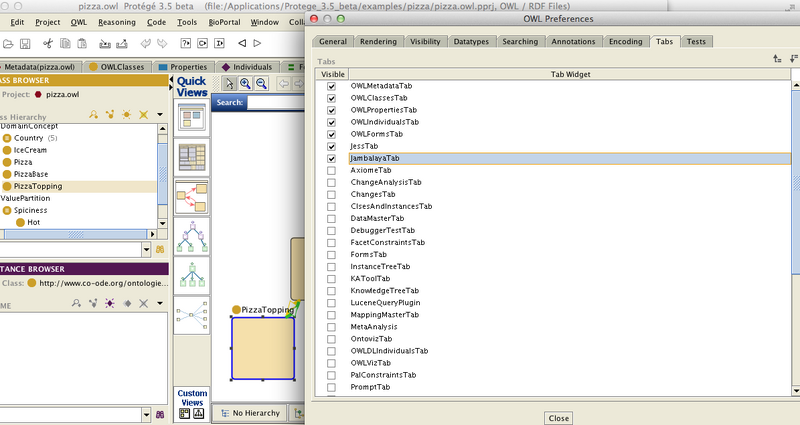Viewport: 800px width, 425px height.
Task: Click the create instance icon in Instance Browser
Action: point(110,304)
